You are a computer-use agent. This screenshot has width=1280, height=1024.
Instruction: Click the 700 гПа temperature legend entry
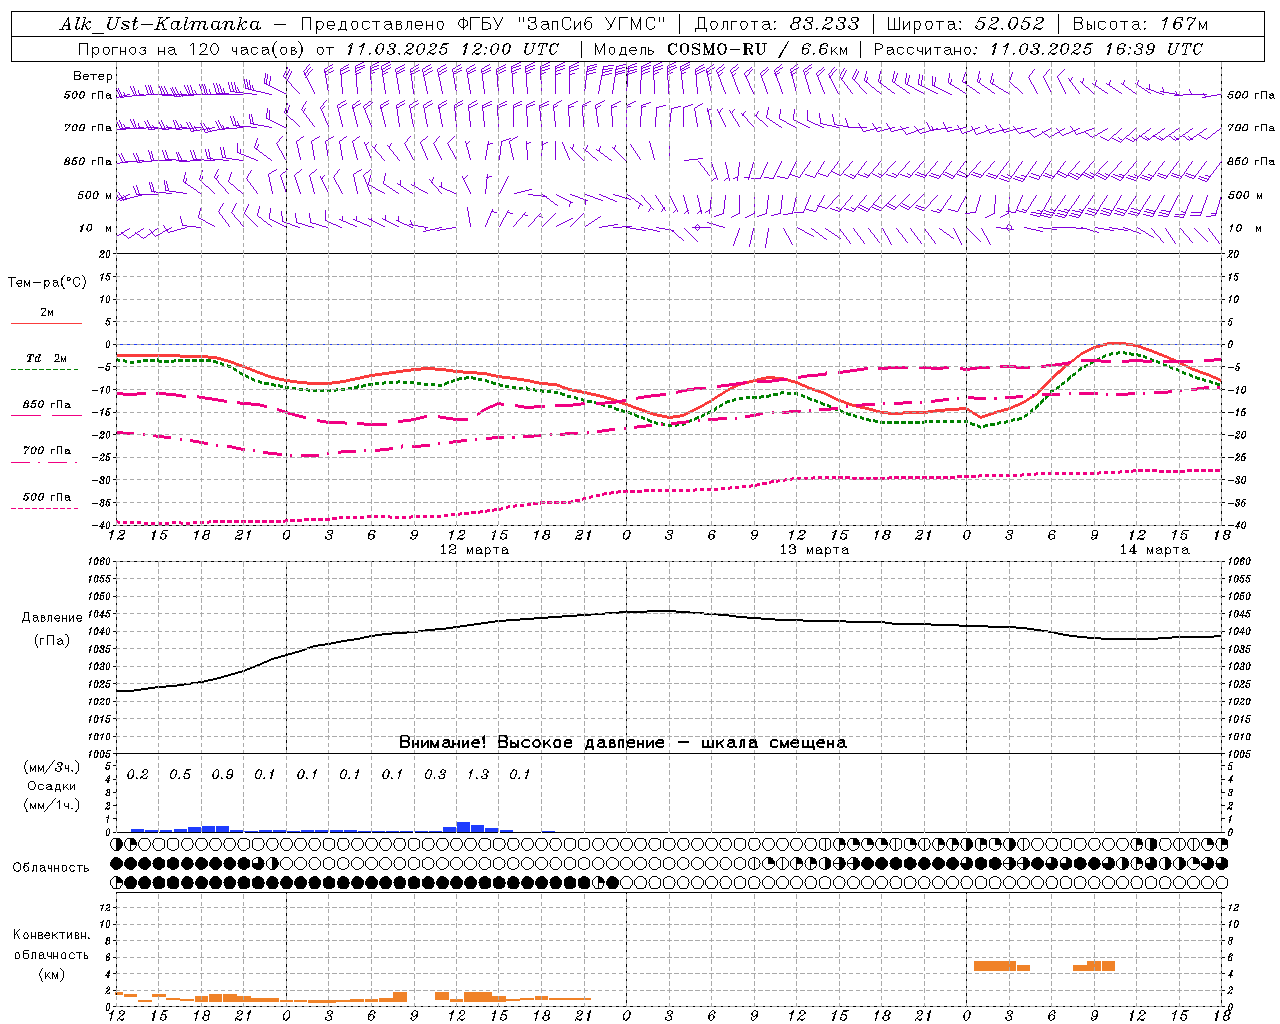click(46, 450)
